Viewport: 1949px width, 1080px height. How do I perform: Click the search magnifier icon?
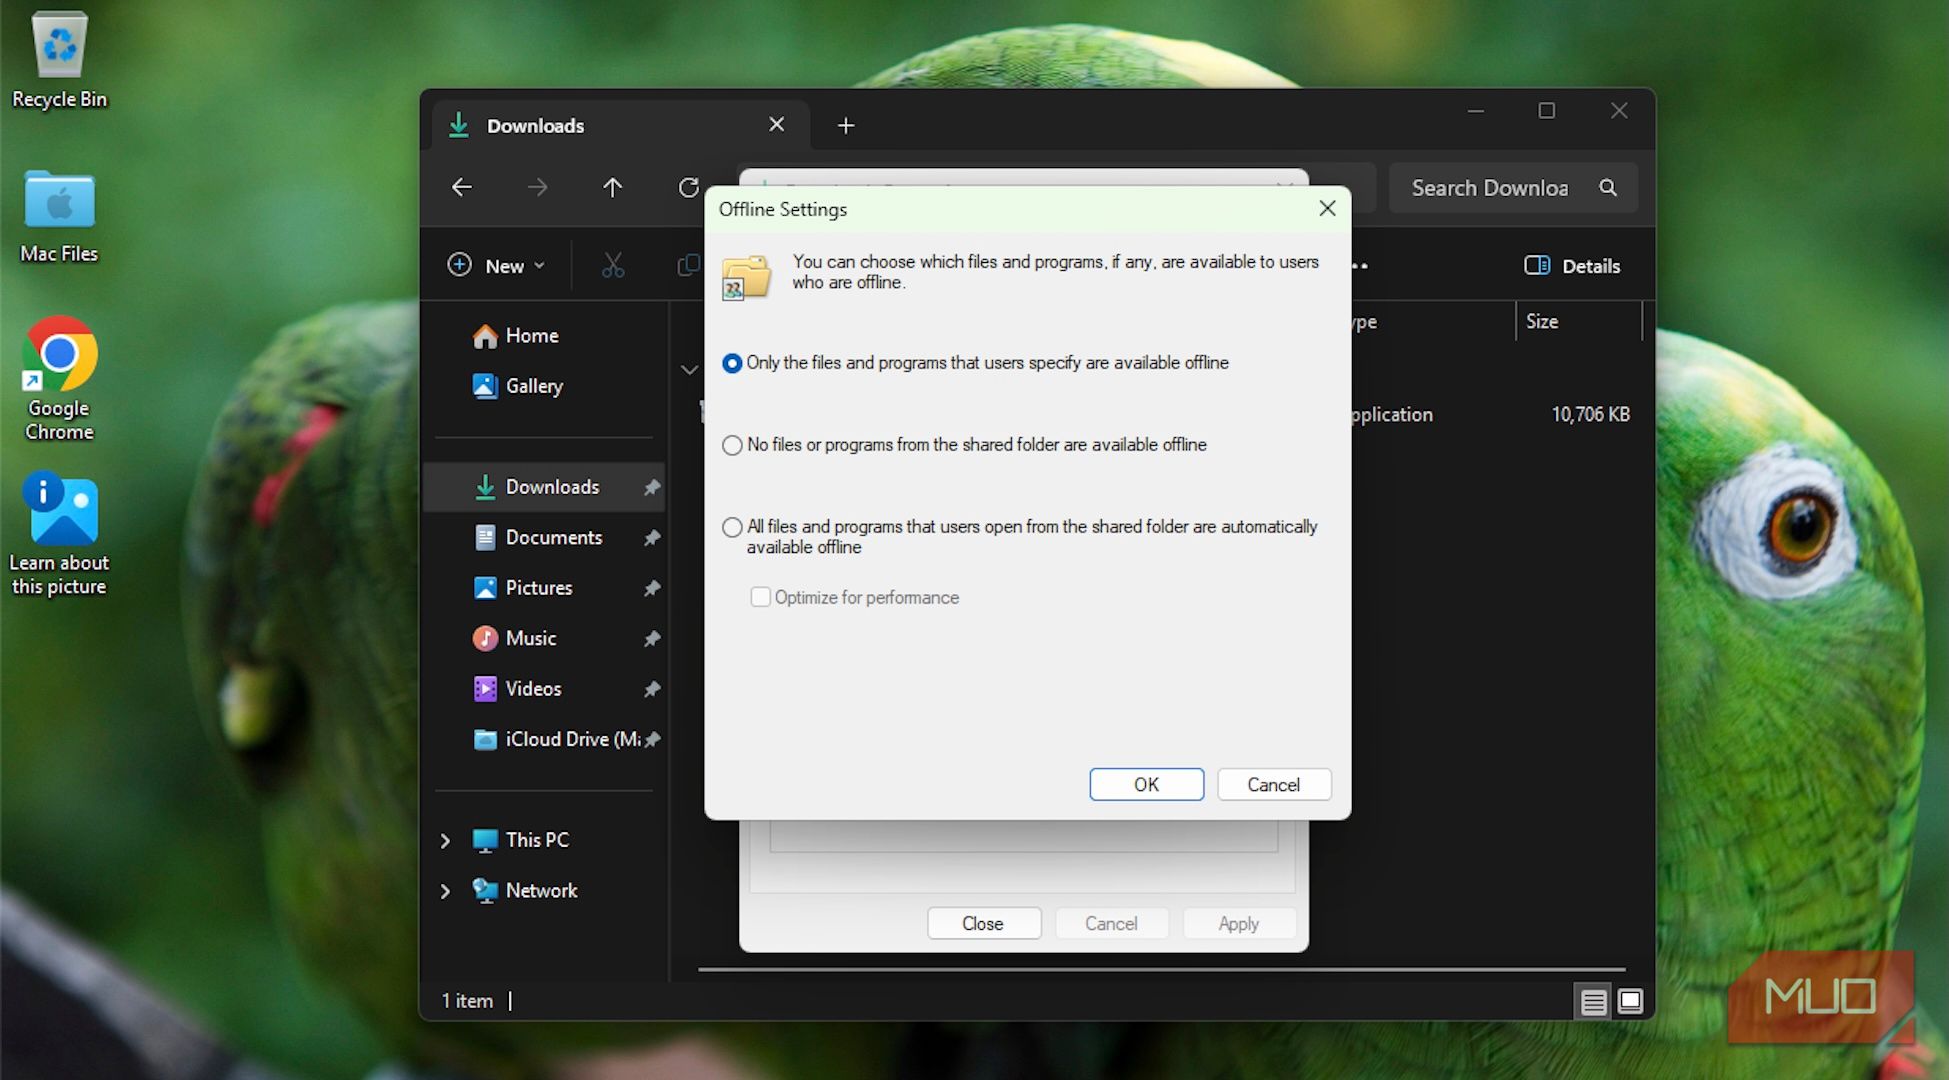pos(1608,187)
